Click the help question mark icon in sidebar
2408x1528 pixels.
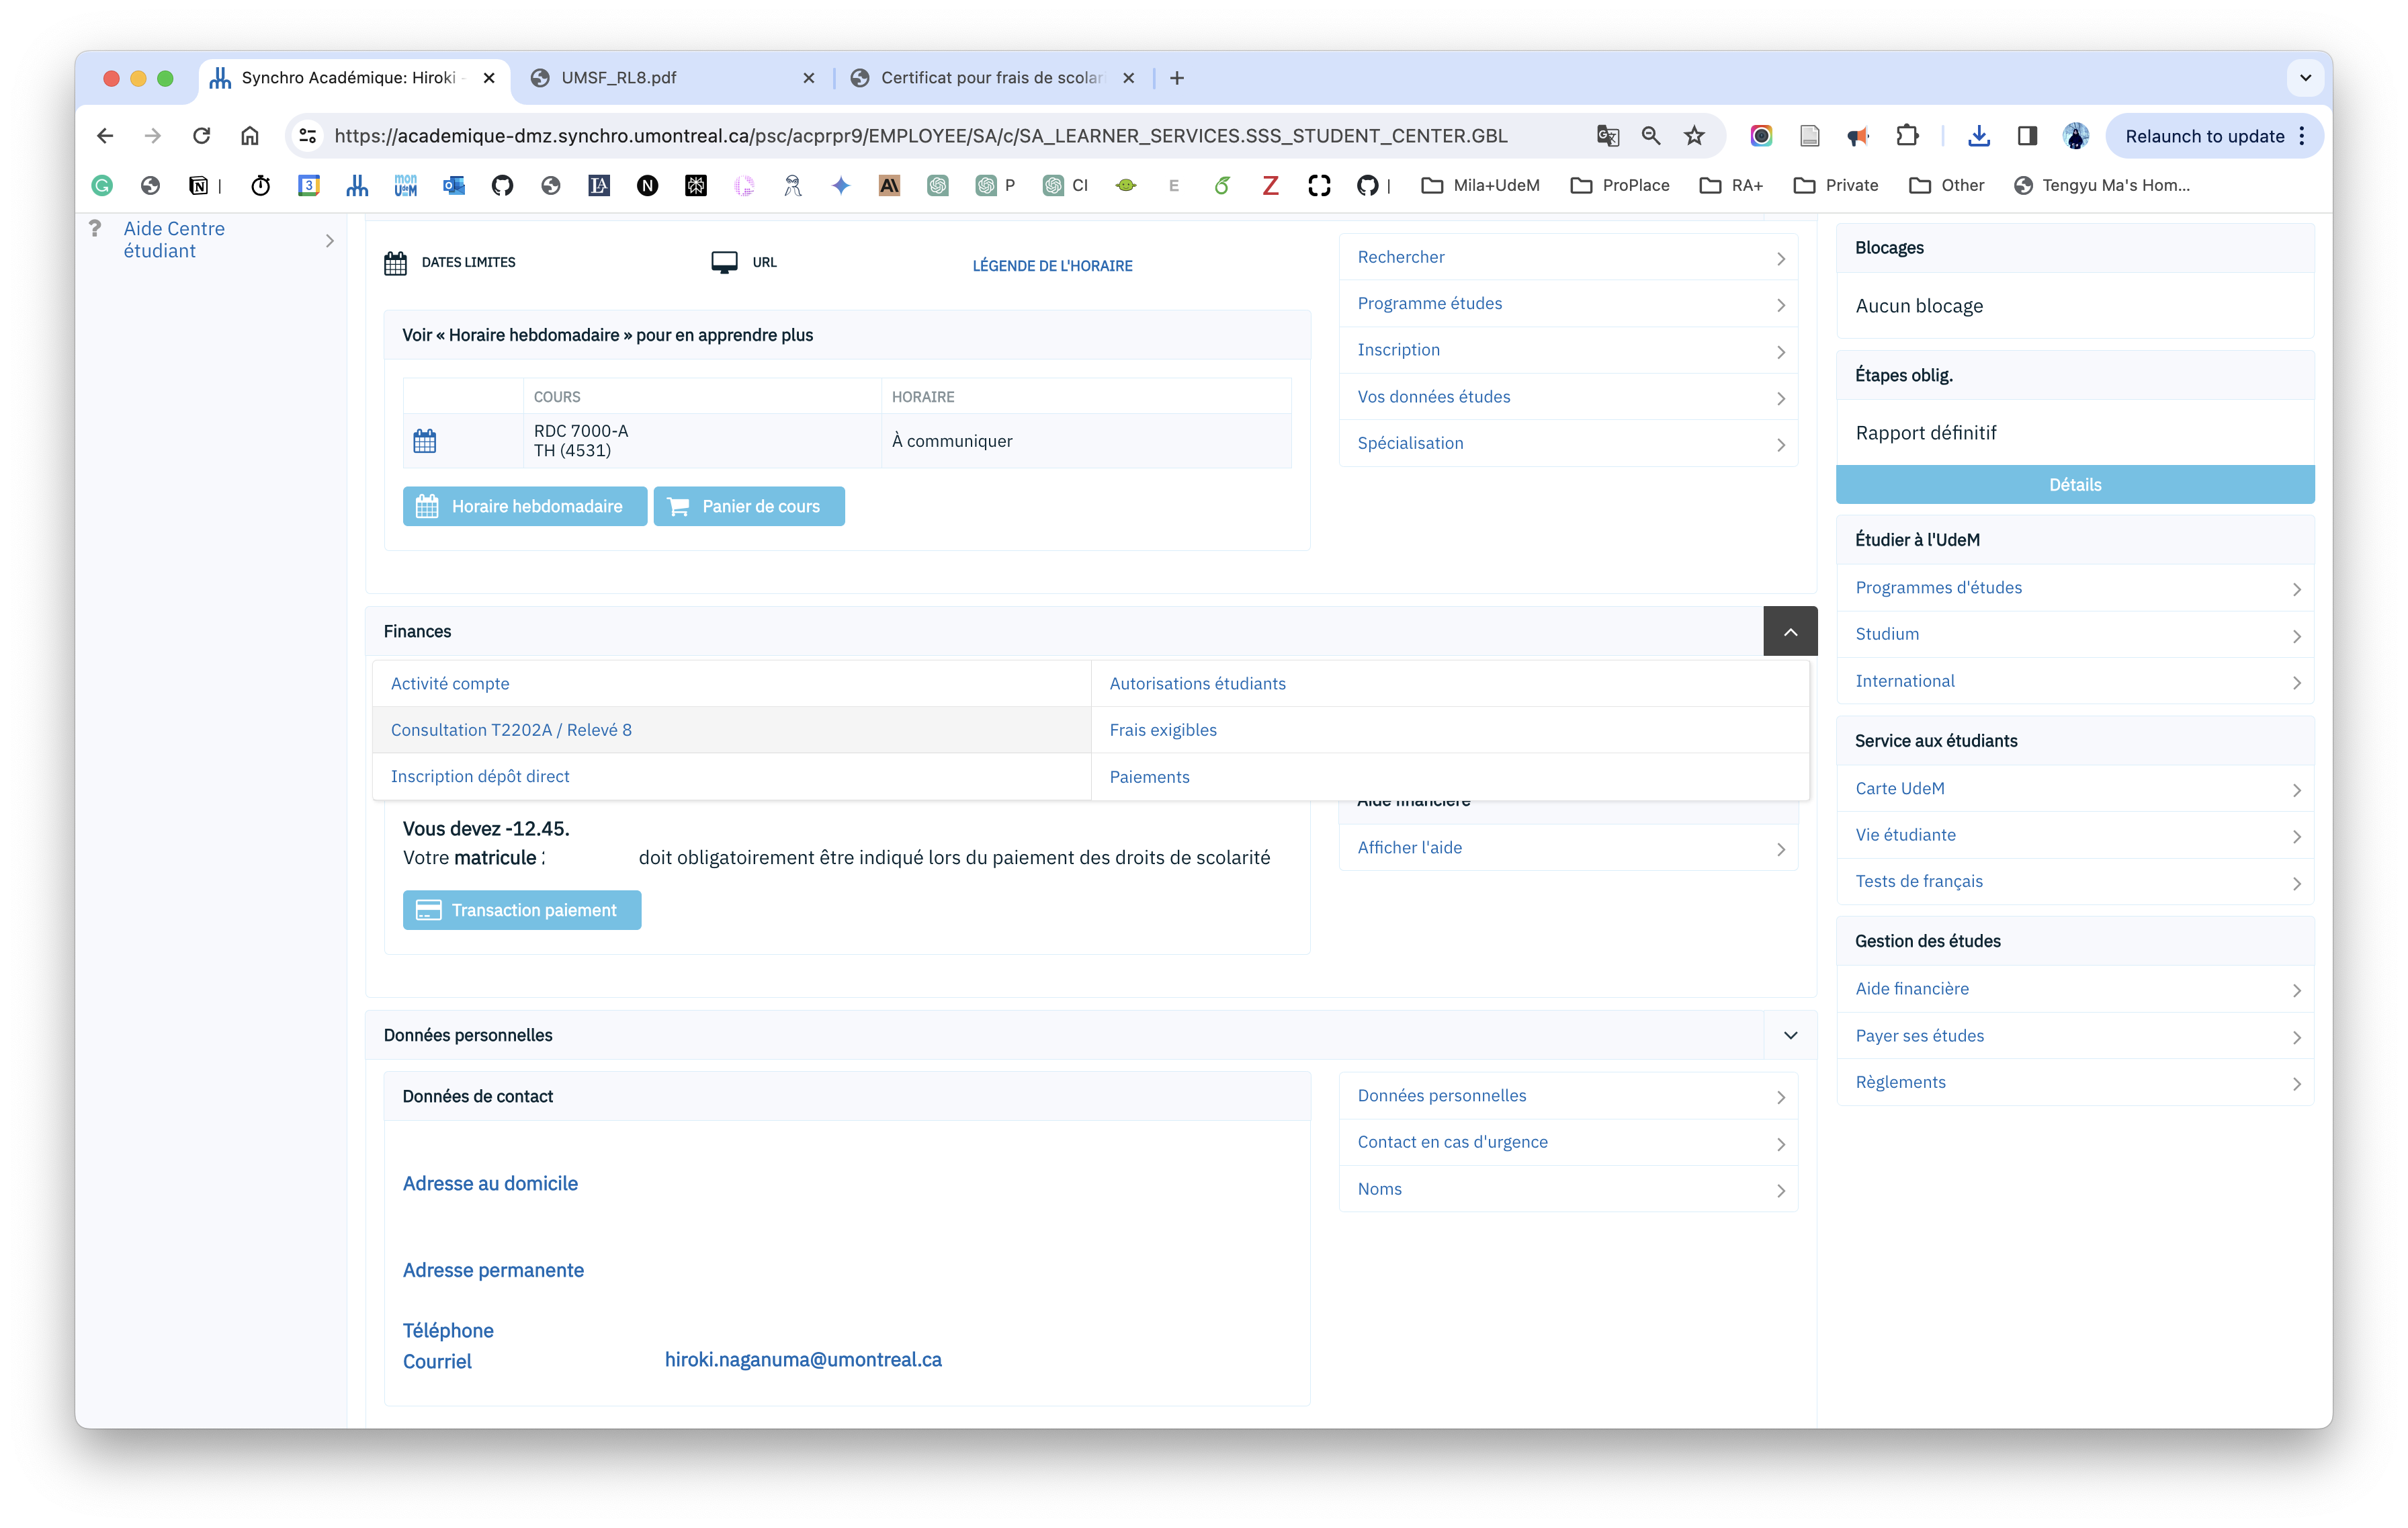click(x=95, y=229)
